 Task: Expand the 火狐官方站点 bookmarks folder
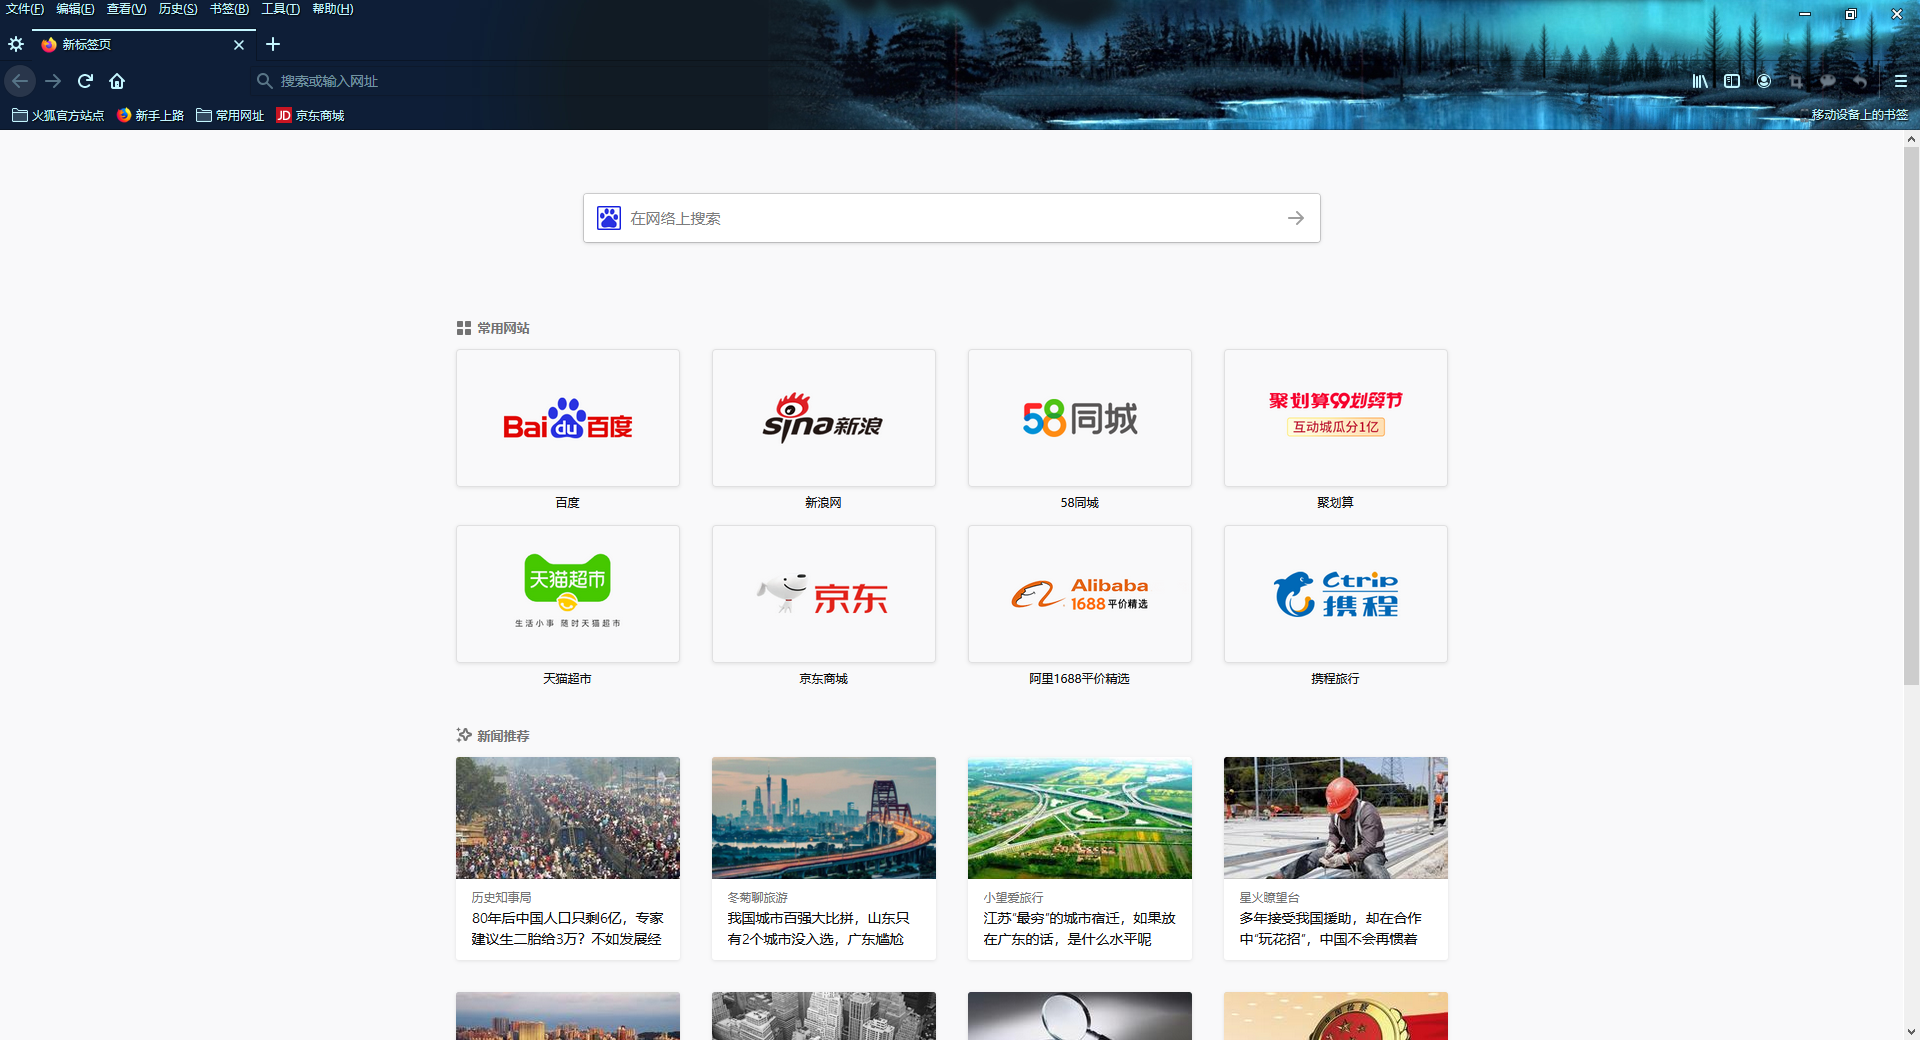tap(58, 116)
